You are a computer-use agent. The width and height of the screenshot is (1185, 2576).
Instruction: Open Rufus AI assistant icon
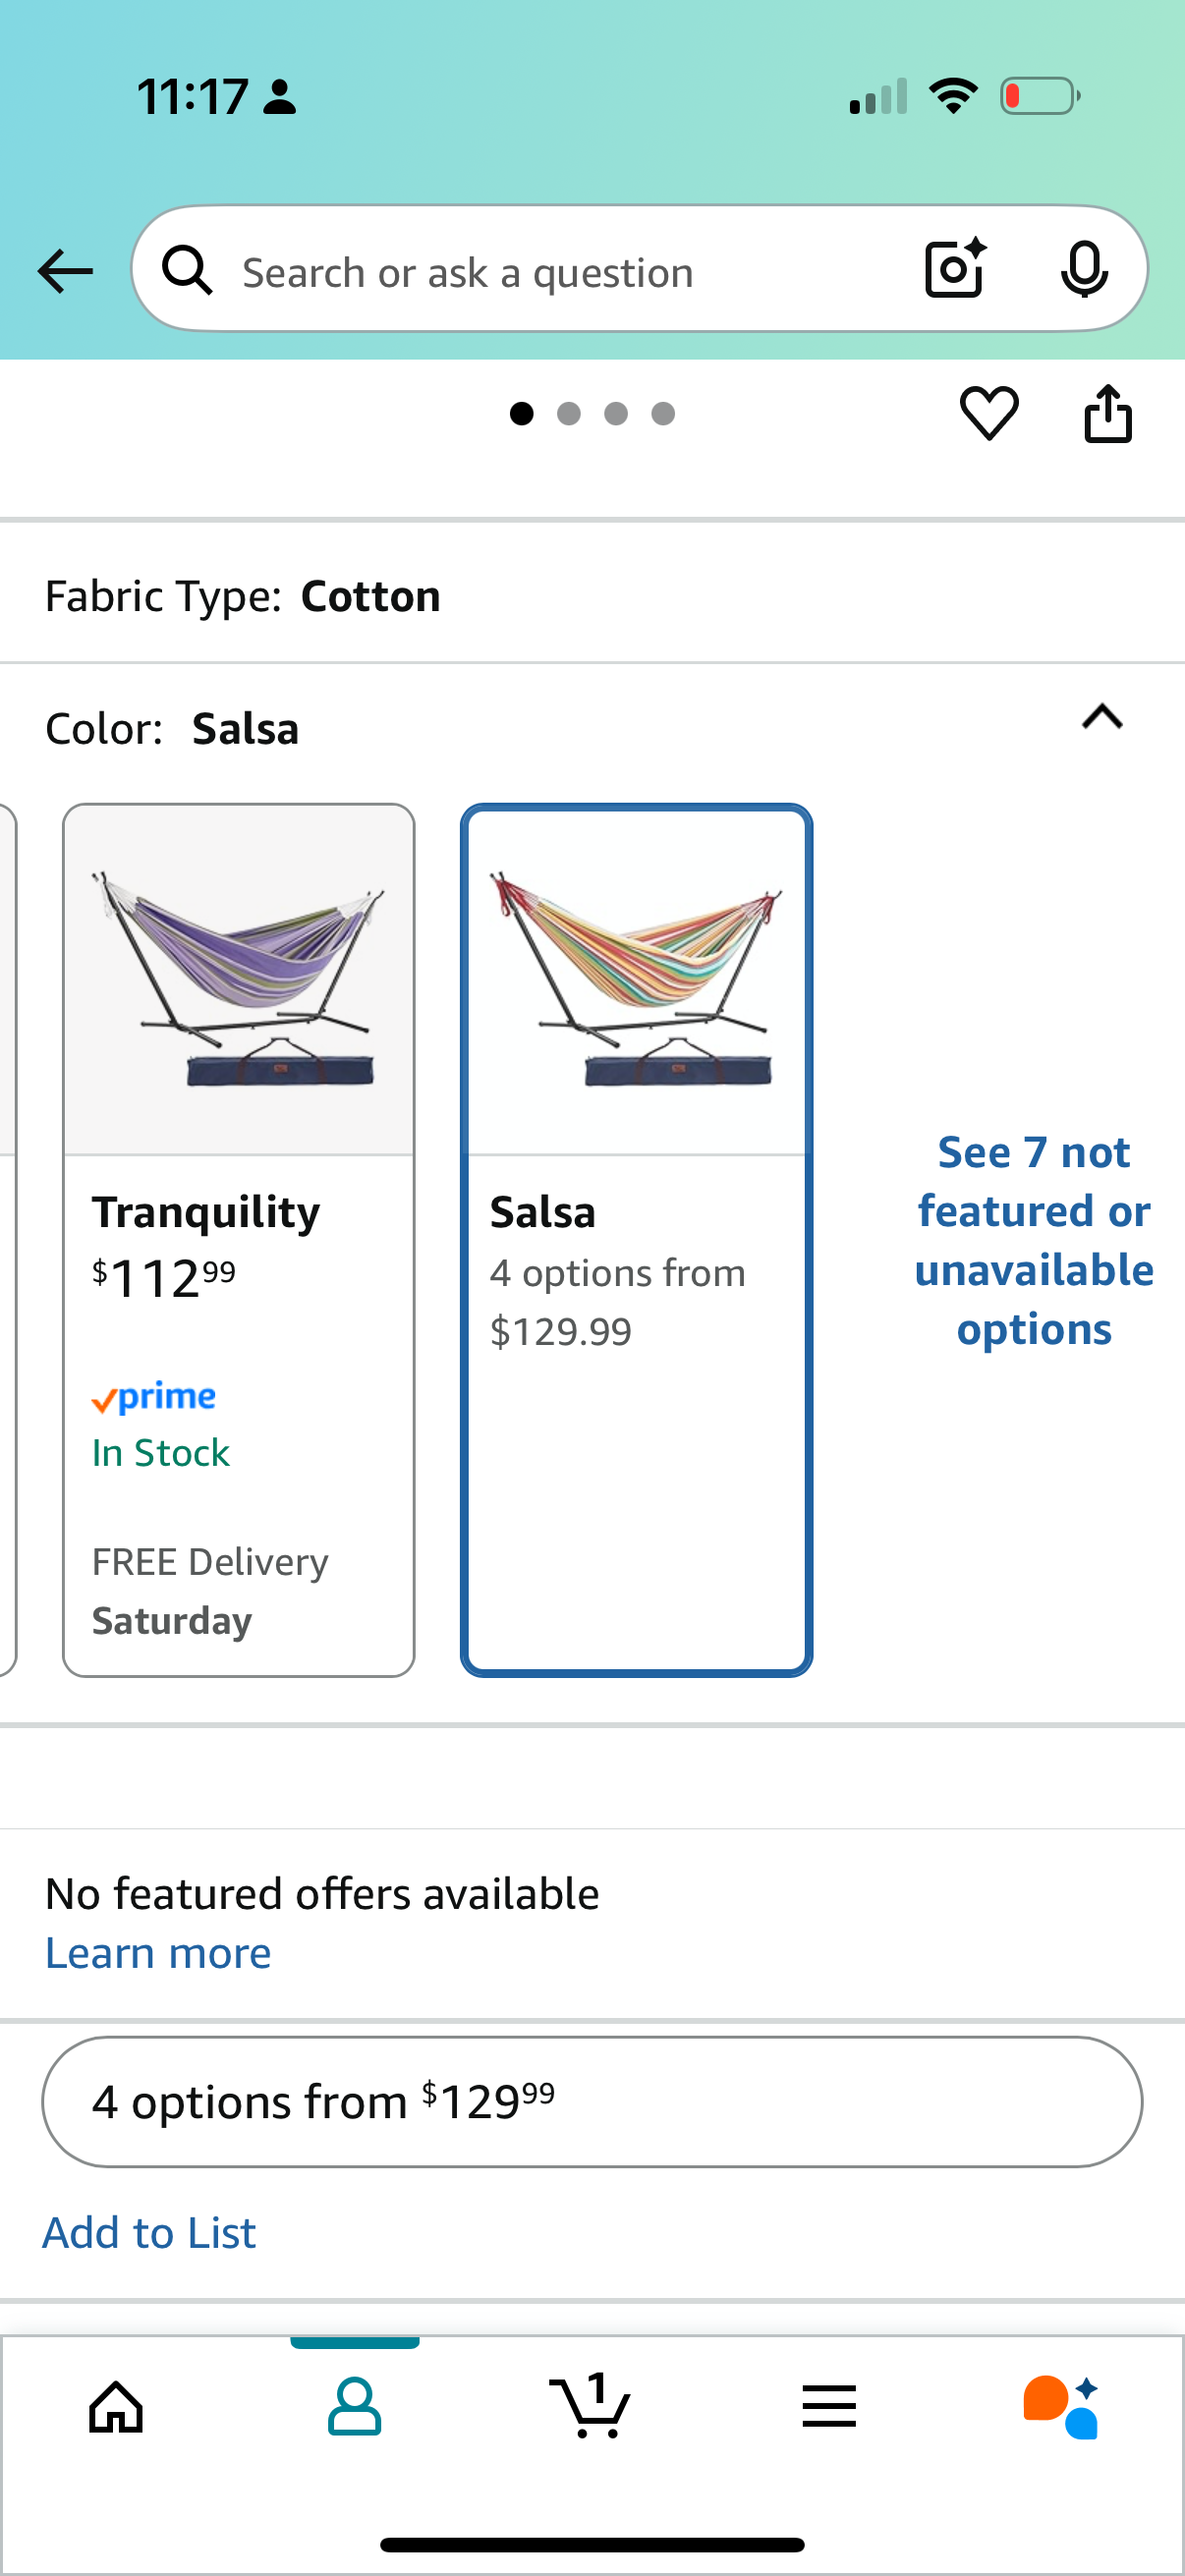1061,2407
